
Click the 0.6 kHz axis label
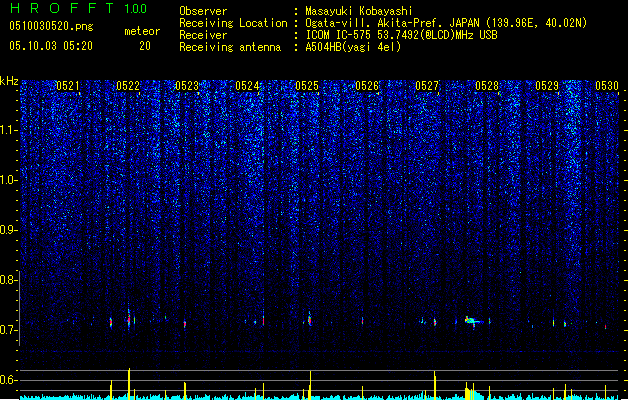click(7, 380)
